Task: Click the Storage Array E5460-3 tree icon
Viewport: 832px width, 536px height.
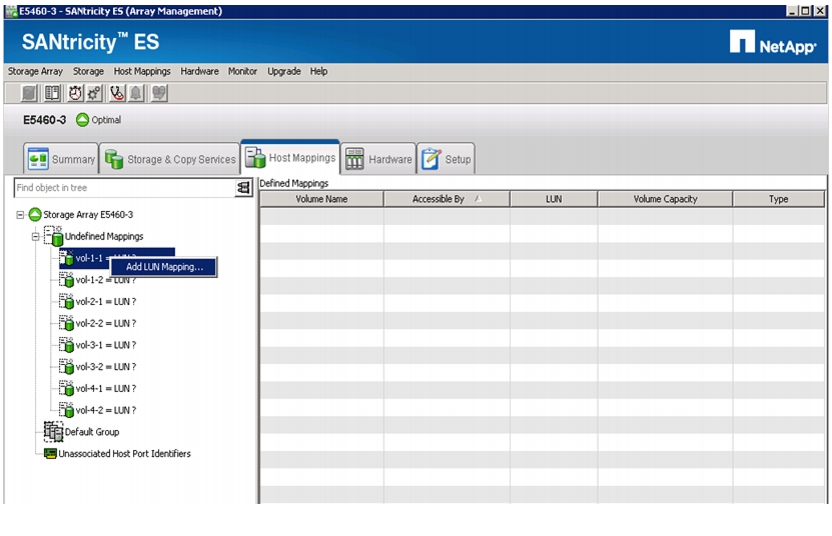Action: [x=35, y=214]
